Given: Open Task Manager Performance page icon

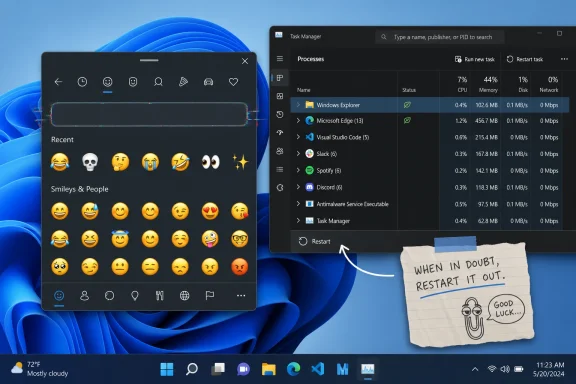Looking at the screenshot, I should (x=280, y=96).
